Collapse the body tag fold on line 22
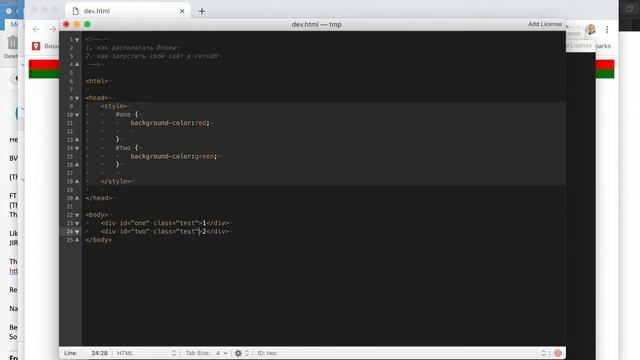Screen dimensions: 640x360 click(77, 215)
